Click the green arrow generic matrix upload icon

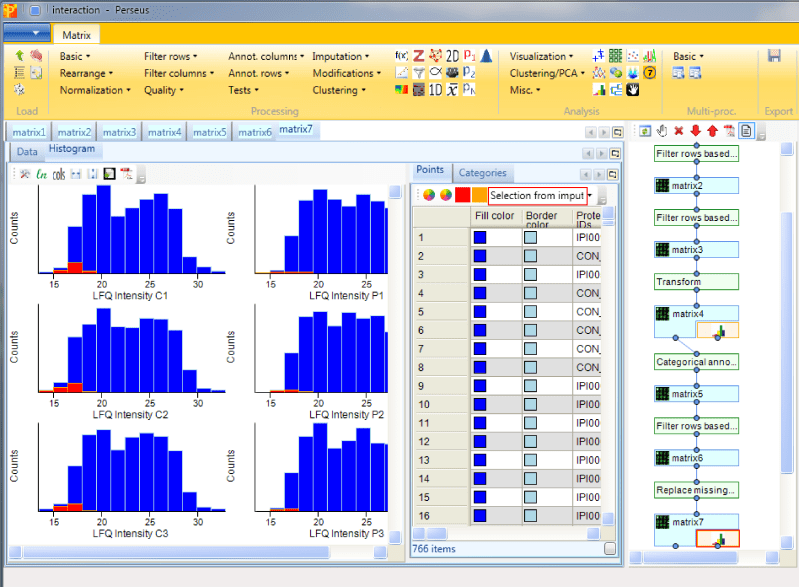click(19, 56)
